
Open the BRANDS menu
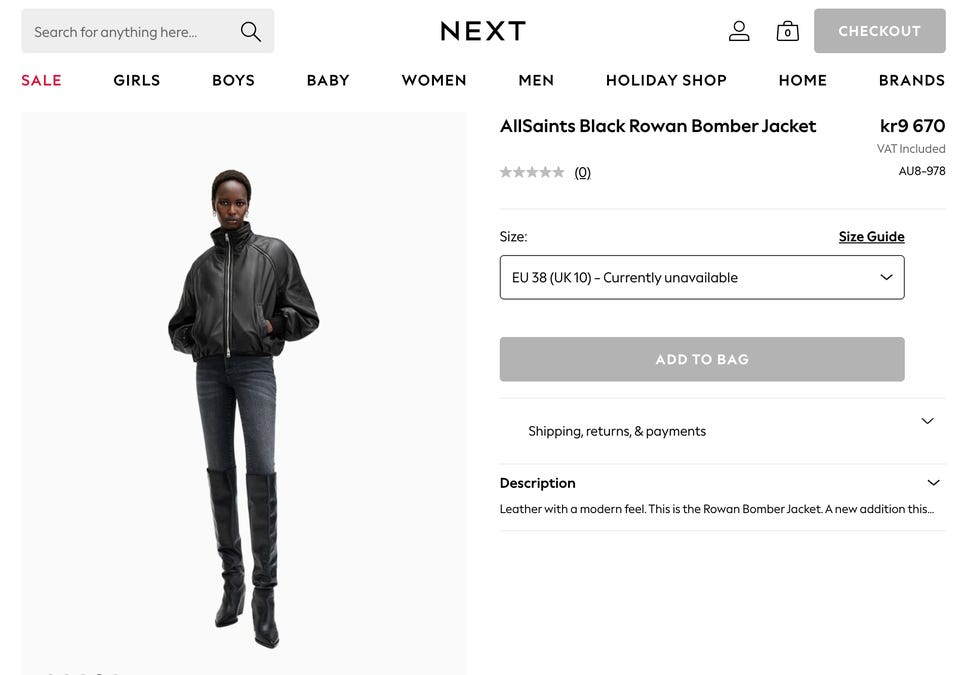pyautogui.click(x=912, y=80)
